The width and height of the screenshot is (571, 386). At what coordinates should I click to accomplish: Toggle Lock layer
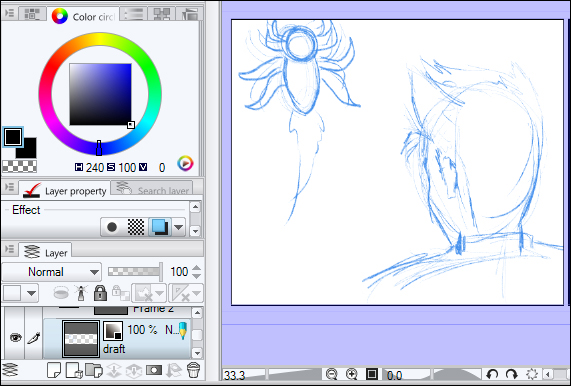click(x=100, y=293)
